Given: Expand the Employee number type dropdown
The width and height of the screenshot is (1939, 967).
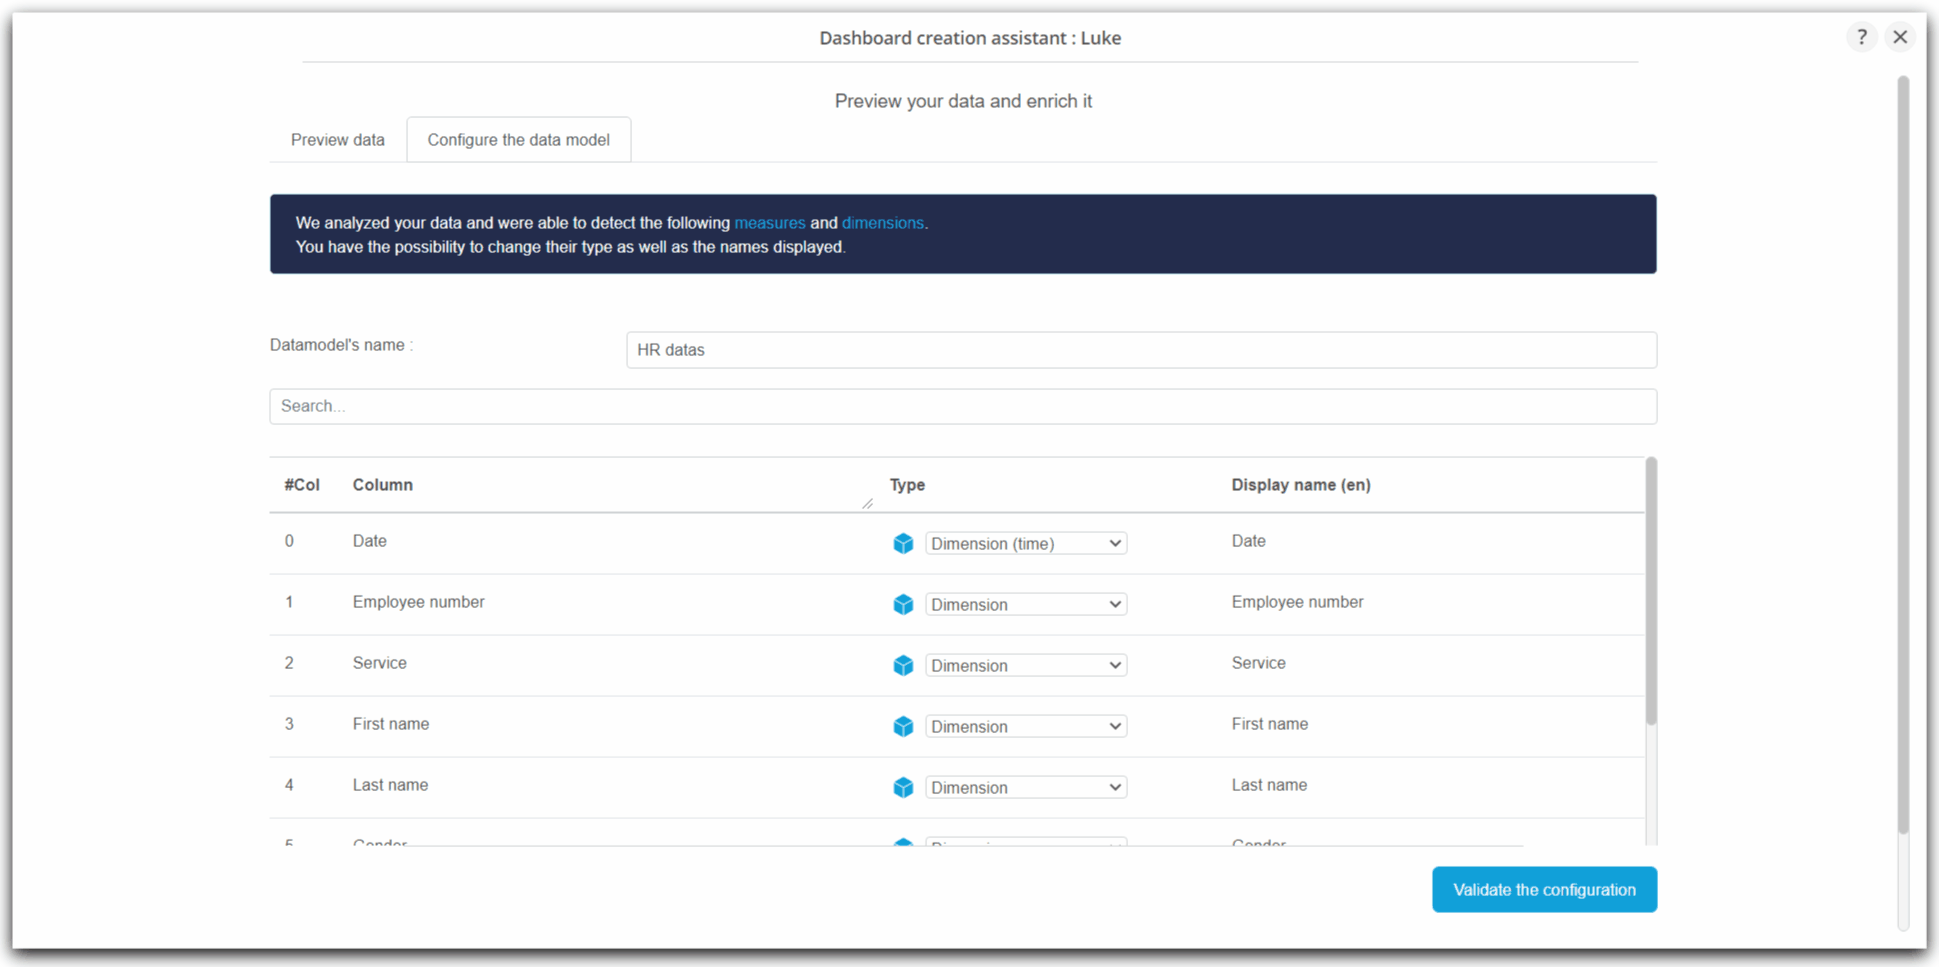Looking at the screenshot, I should coord(1025,604).
